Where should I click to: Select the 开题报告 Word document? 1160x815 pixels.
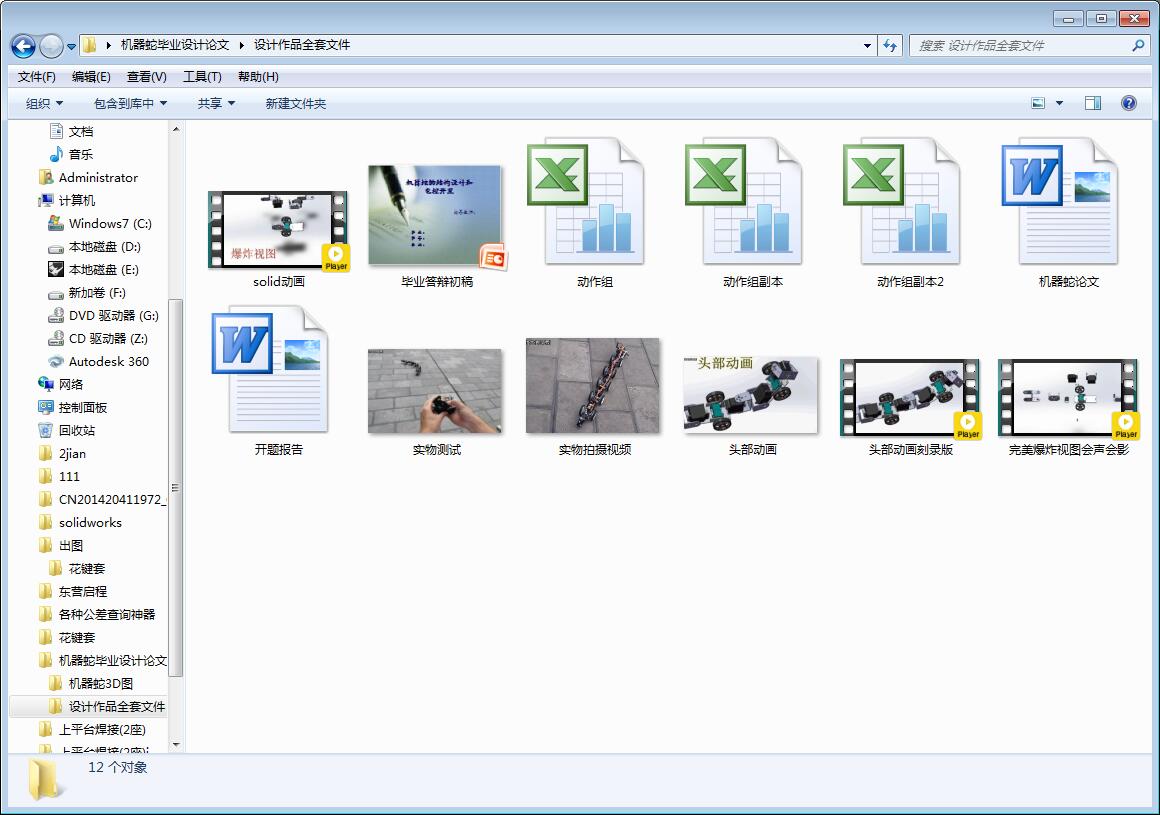tap(278, 380)
